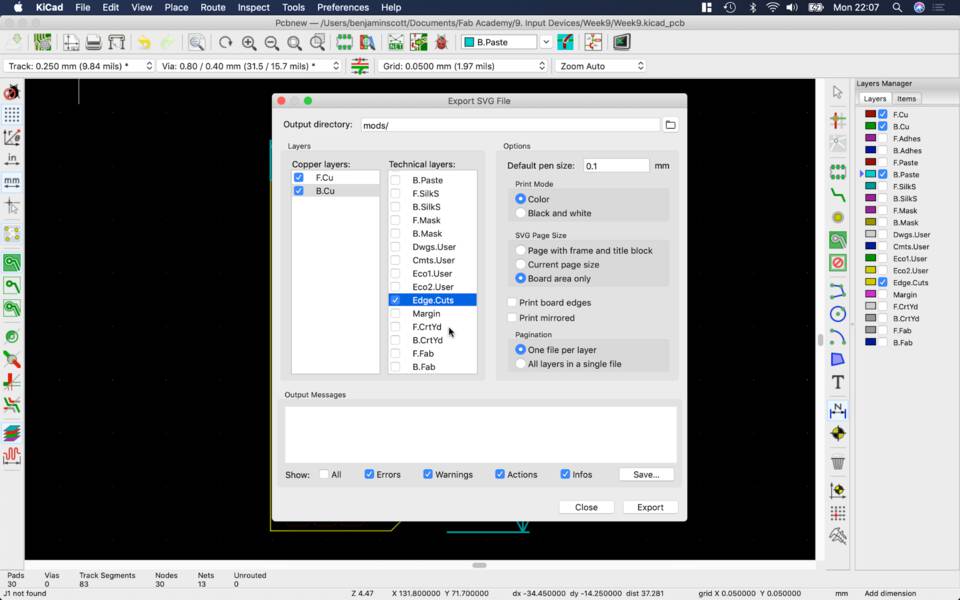Screen dimensions: 960x600
Task: Click the Print board icon
Action: point(93,42)
